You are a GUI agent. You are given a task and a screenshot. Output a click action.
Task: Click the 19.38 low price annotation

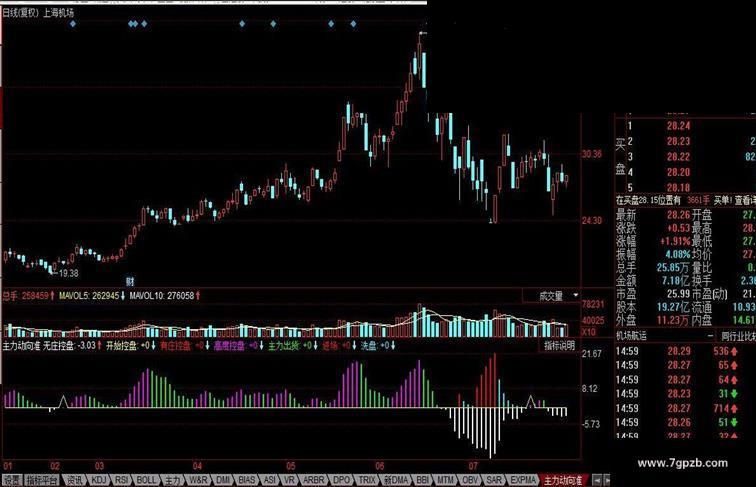[68, 273]
